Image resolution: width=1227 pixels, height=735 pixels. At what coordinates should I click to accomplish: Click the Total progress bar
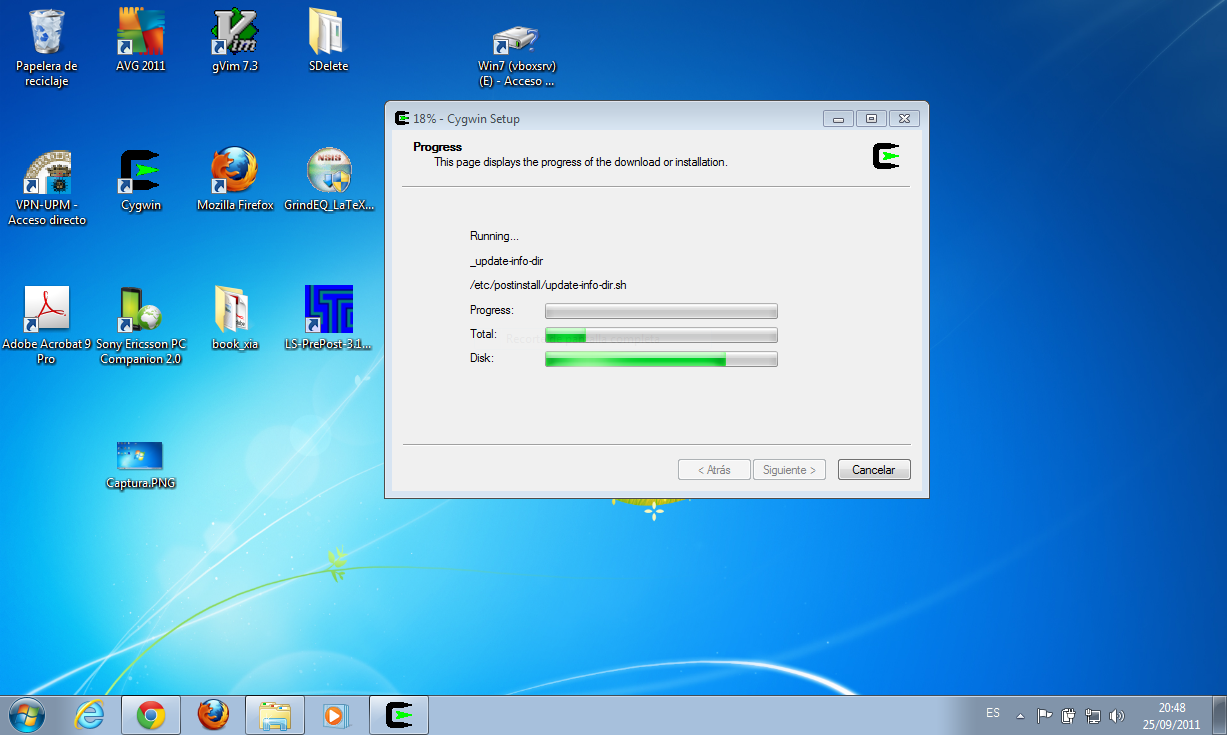click(661, 335)
